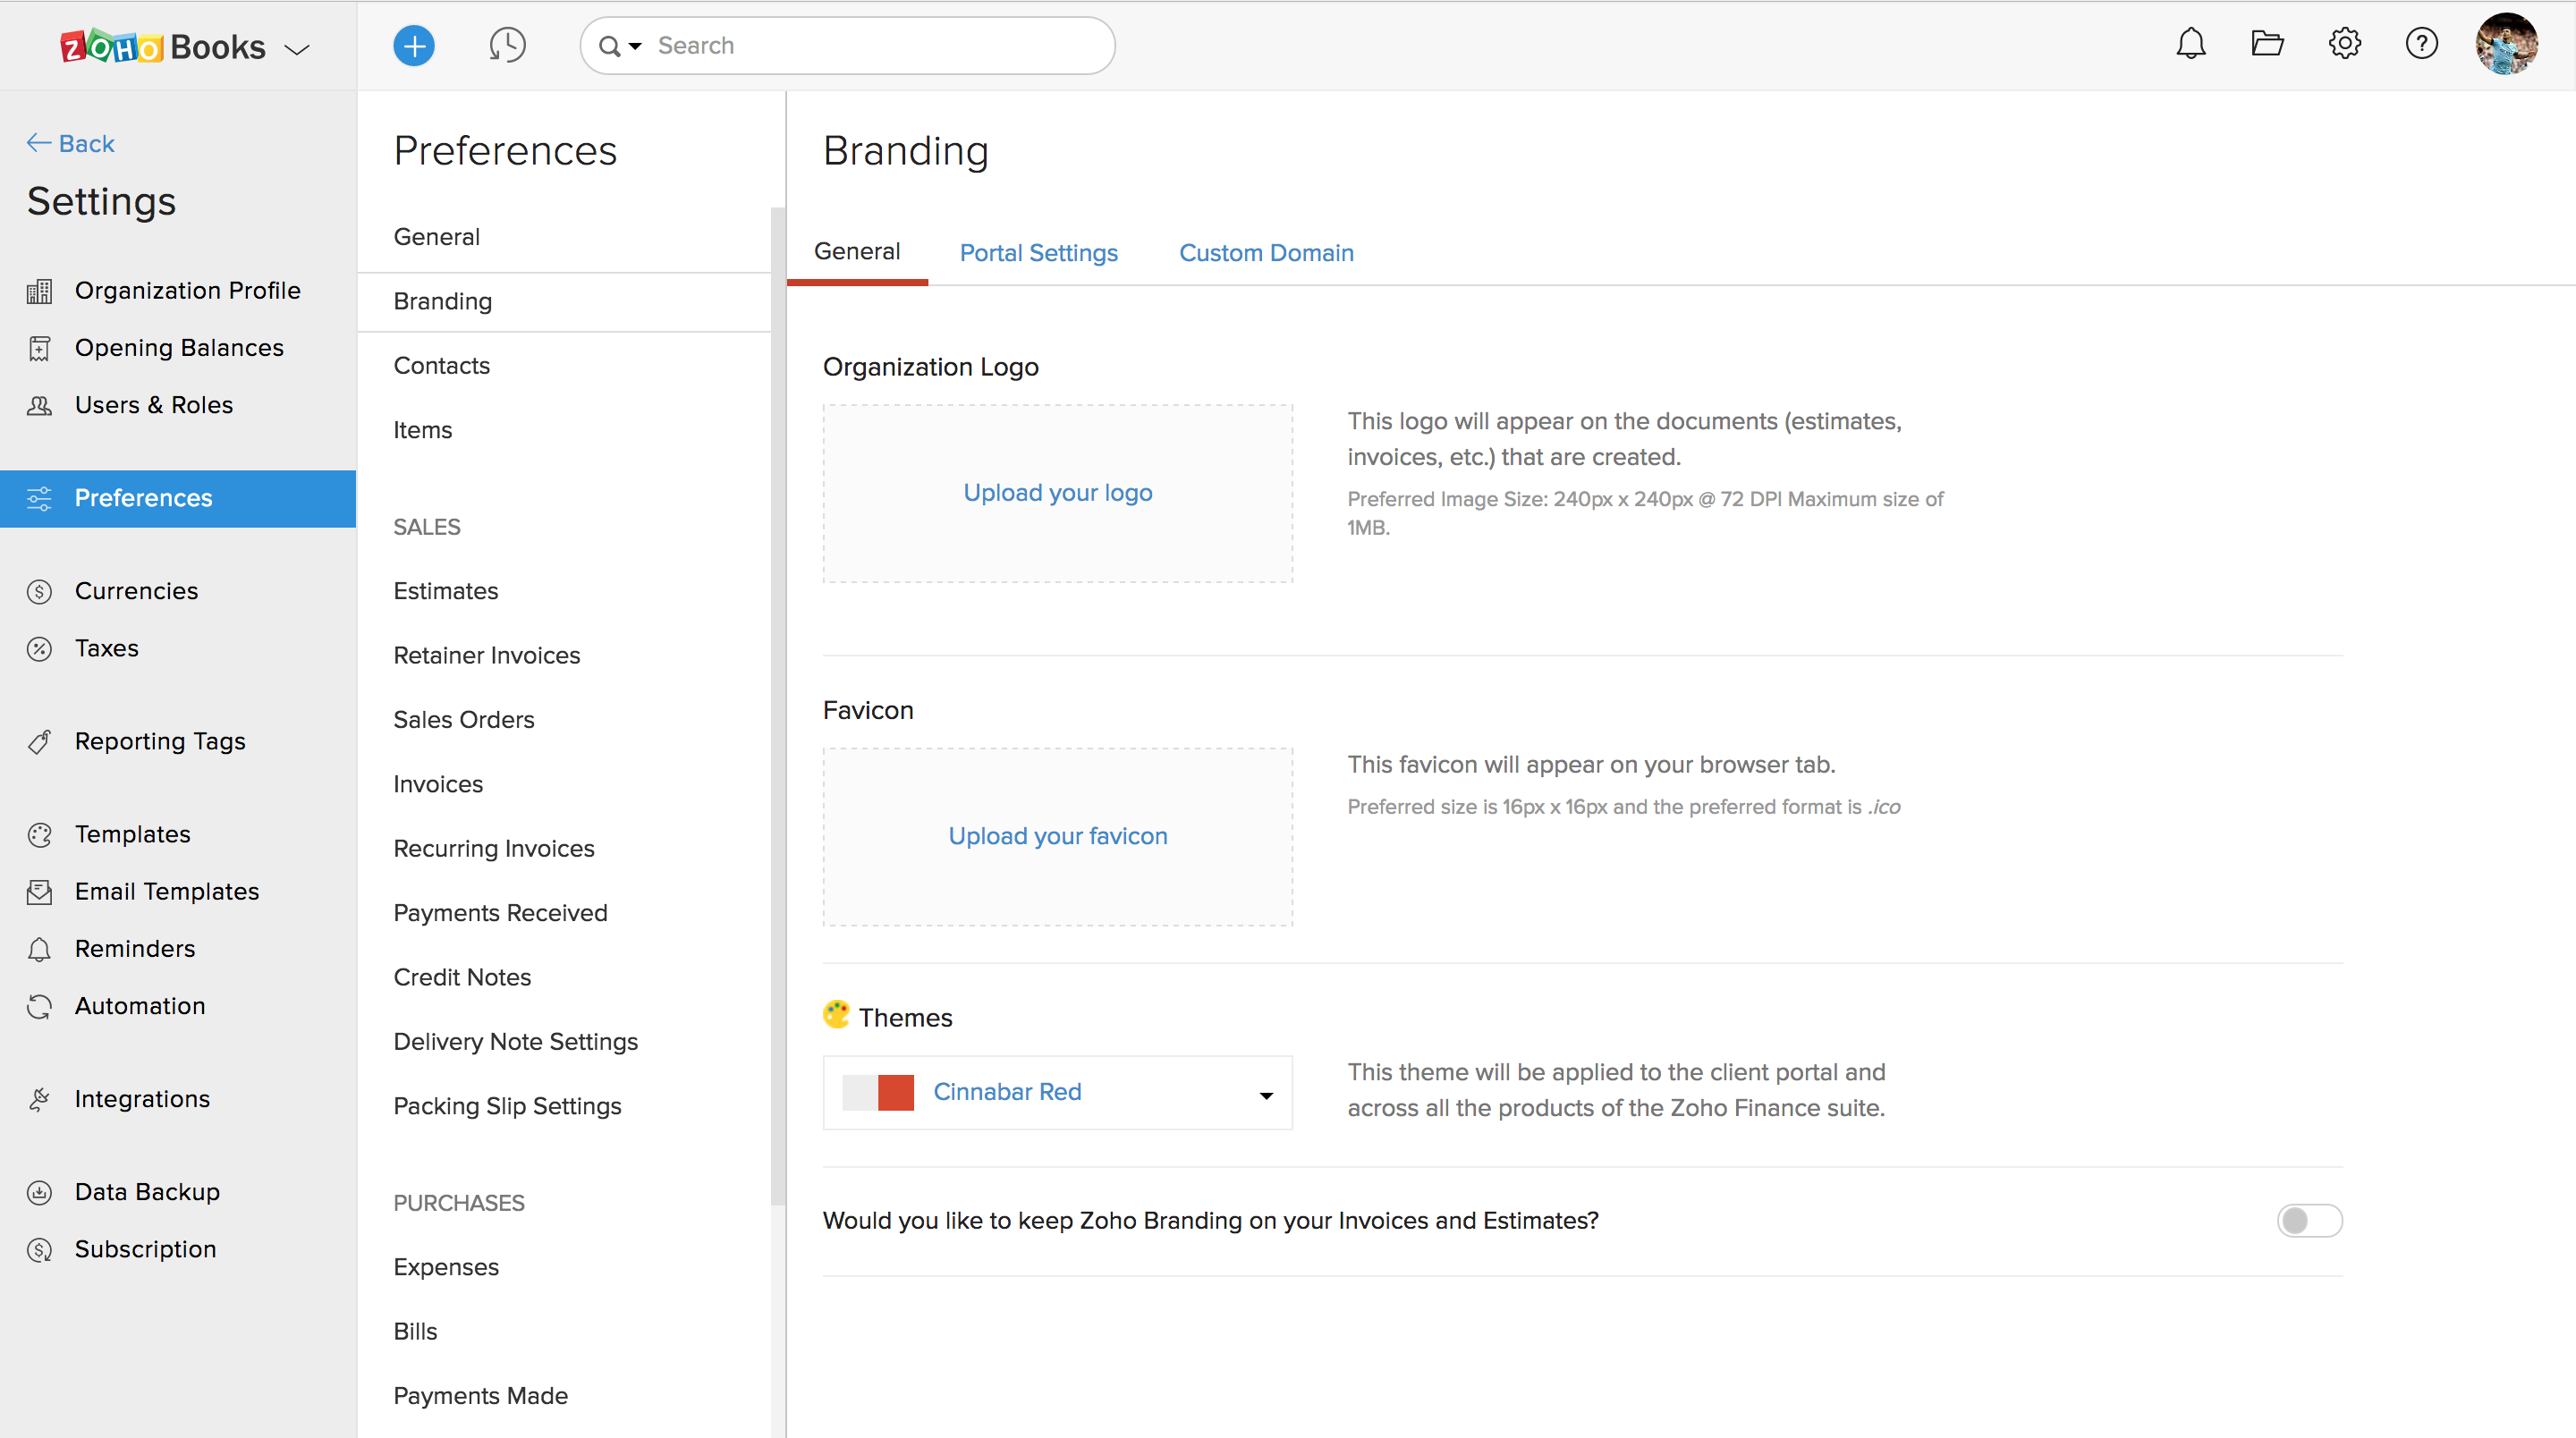Click the Currencies dollar icon
The width and height of the screenshot is (2576, 1438).
point(39,591)
